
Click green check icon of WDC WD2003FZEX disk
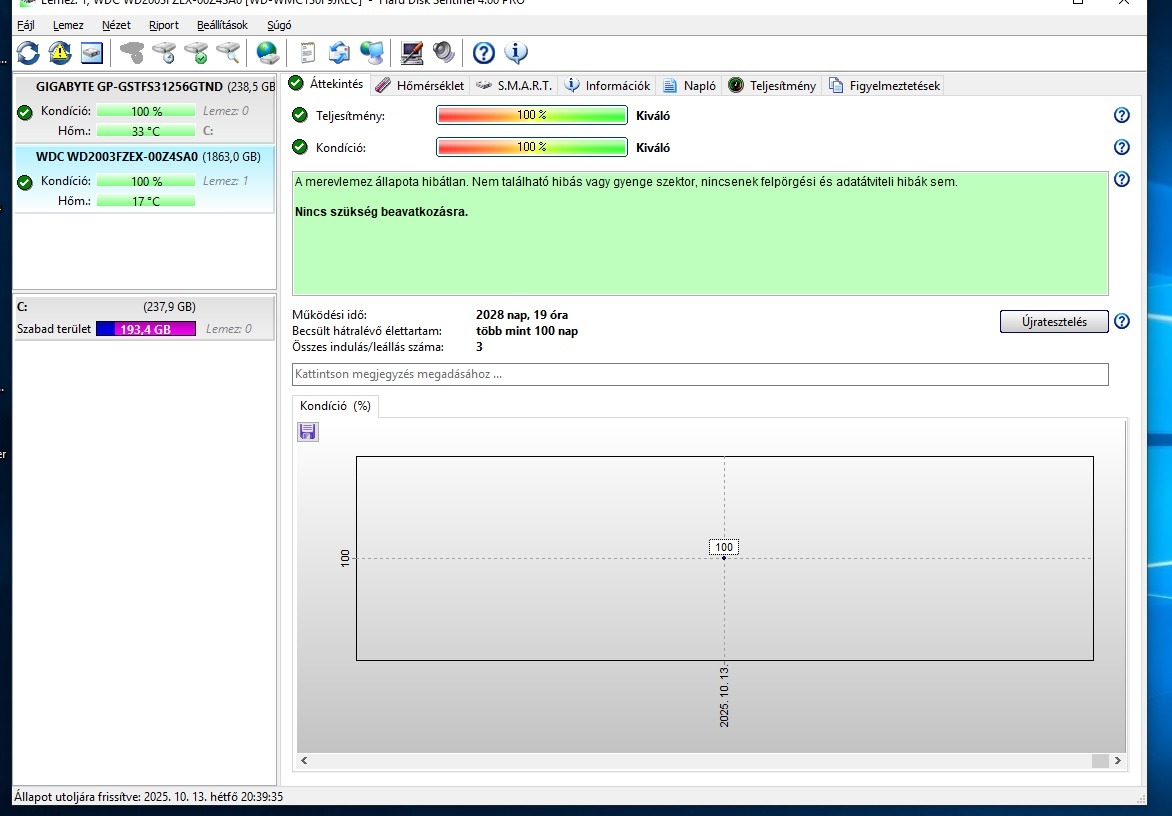point(25,182)
